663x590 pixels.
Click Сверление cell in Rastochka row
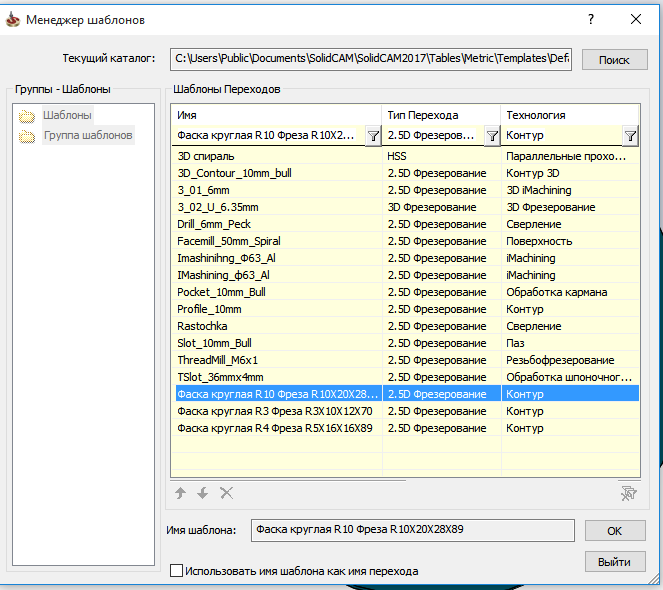pos(570,326)
